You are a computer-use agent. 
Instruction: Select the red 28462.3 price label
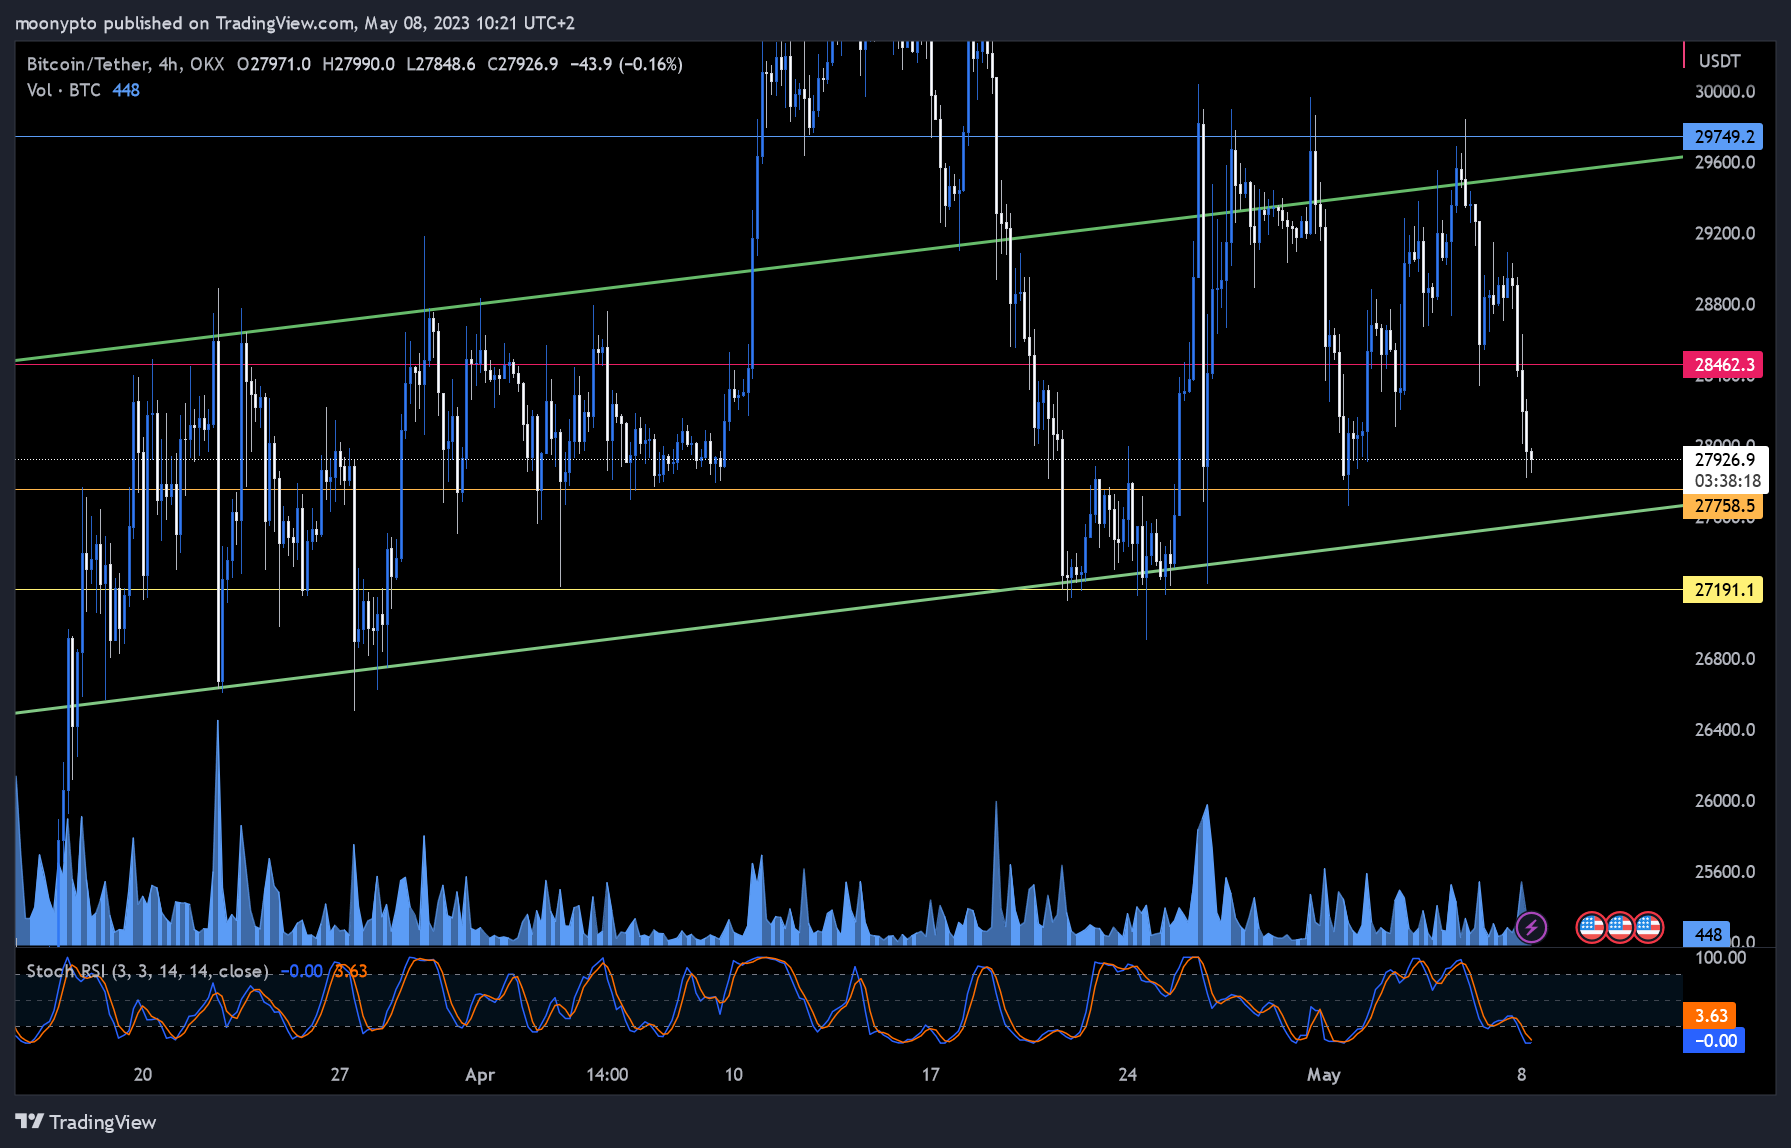(x=1723, y=364)
